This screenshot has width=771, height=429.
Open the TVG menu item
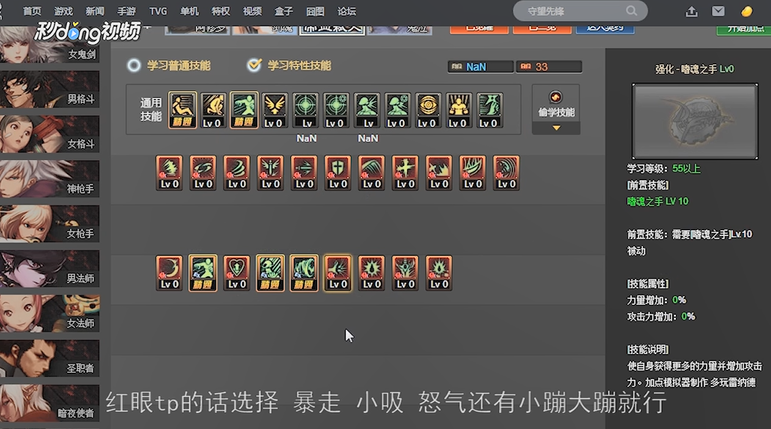coord(158,11)
